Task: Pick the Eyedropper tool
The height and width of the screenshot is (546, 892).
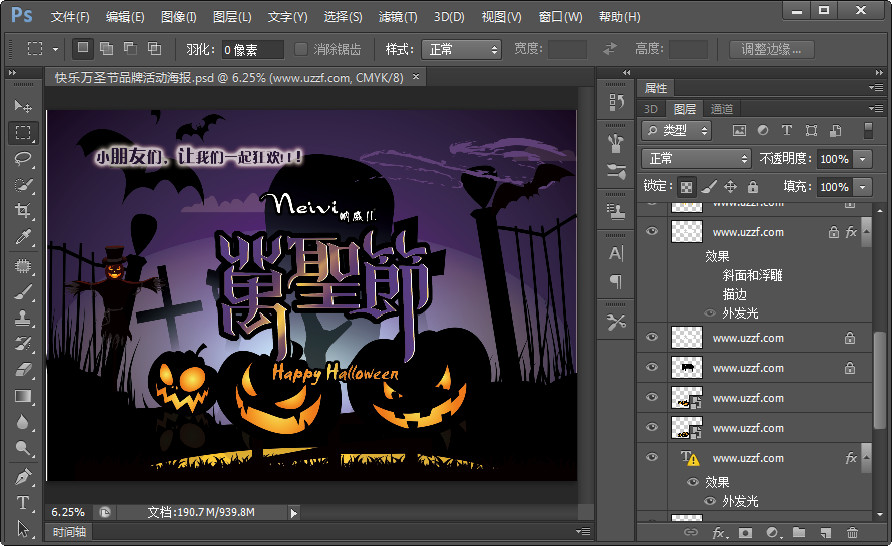Action: coord(22,237)
